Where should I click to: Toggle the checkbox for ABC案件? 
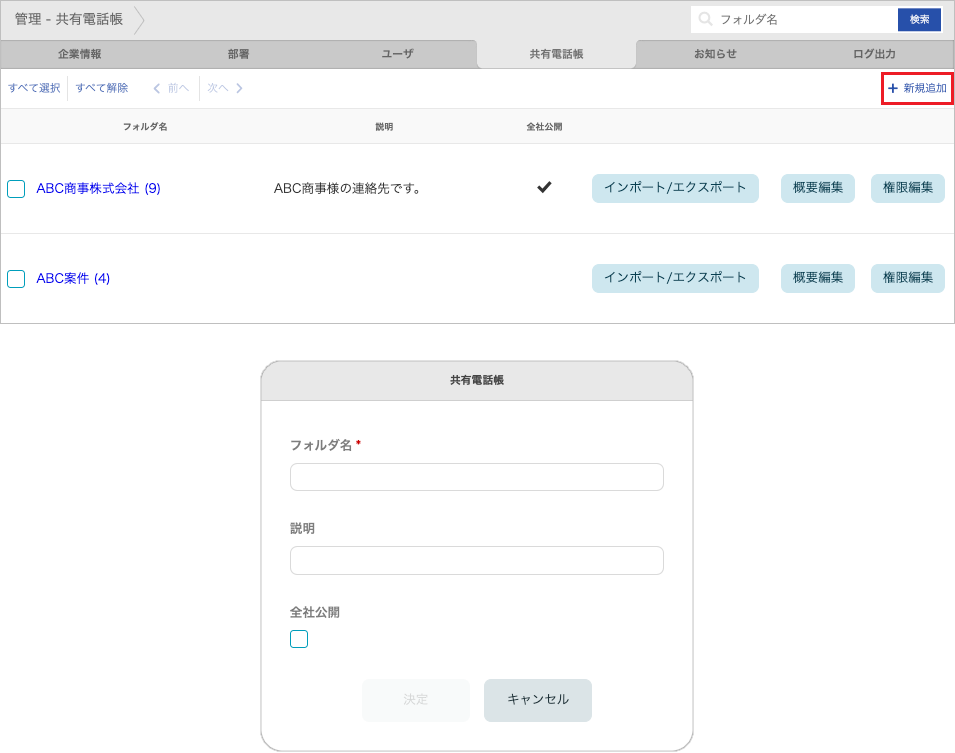click(15, 279)
